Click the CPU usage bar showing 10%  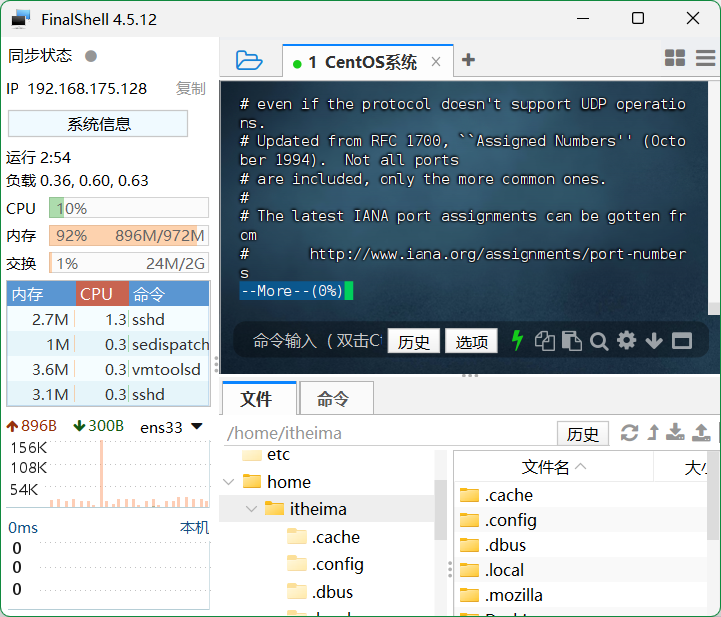[129, 208]
